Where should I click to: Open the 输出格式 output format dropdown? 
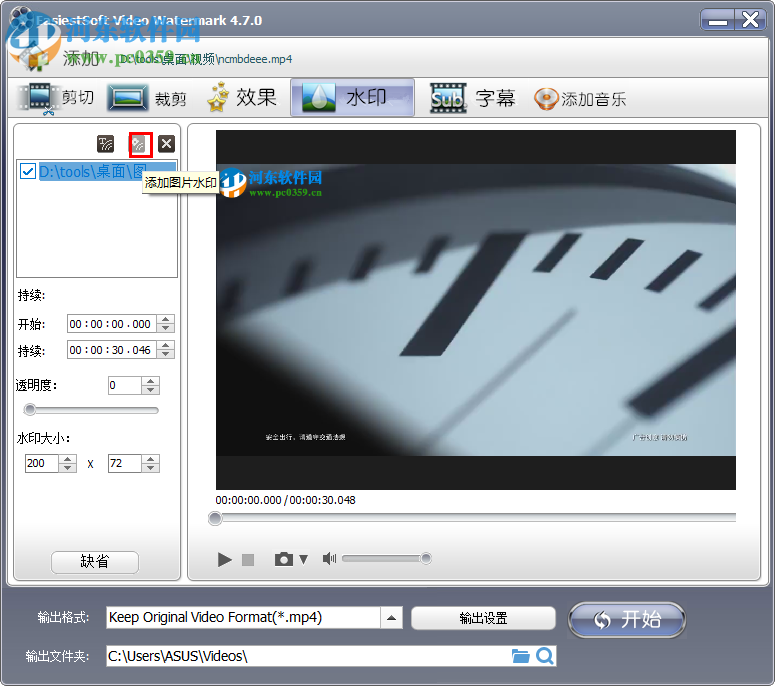pyautogui.click(x=391, y=618)
